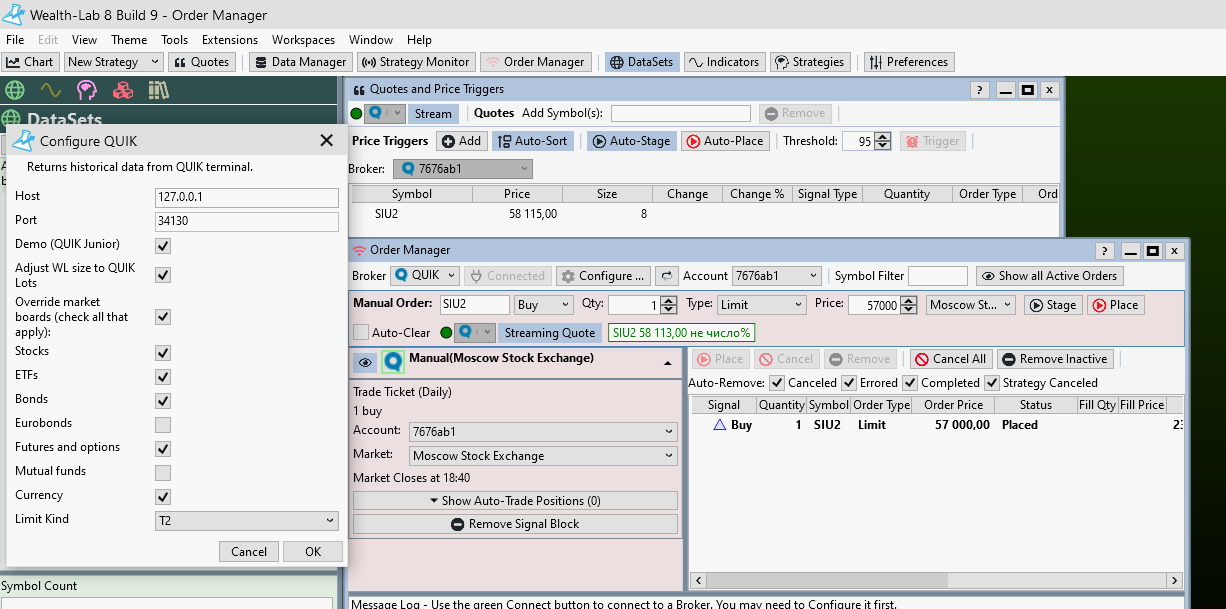This screenshot has height=609, width=1226.
Task: Open Moscow St... exchange dropdown in Manual Order
Action: pyautogui.click(x=971, y=305)
